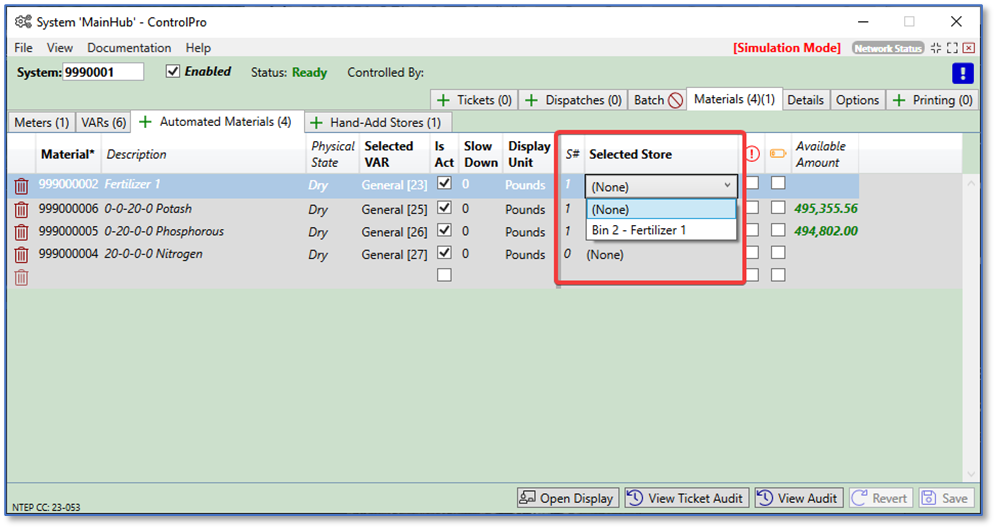Click the red no-entry icon on Batch tab
The image size is (996, 529).
[676, 100]
